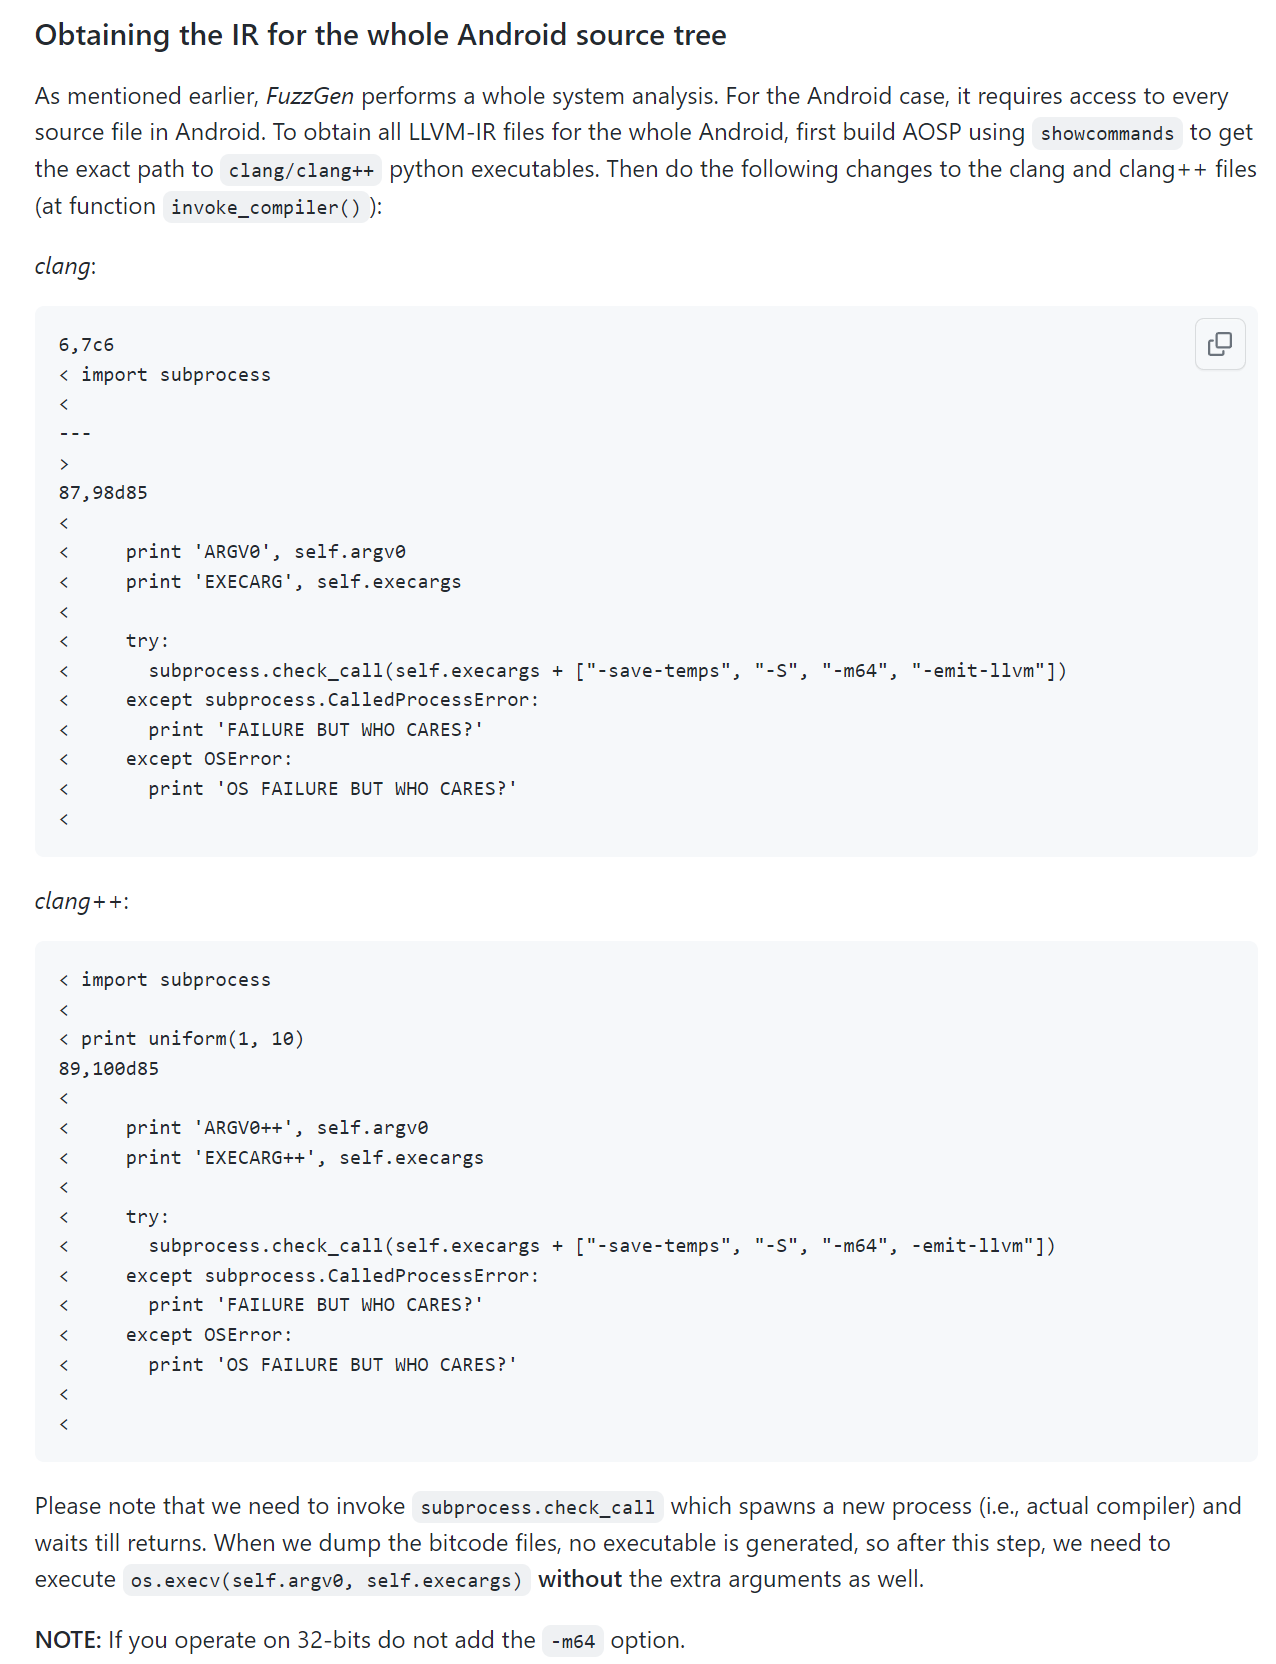Click the os.execv(self.argv0, self.execargs) snippet
Screen dimensions: 1276x1664
coord(327,1580)
